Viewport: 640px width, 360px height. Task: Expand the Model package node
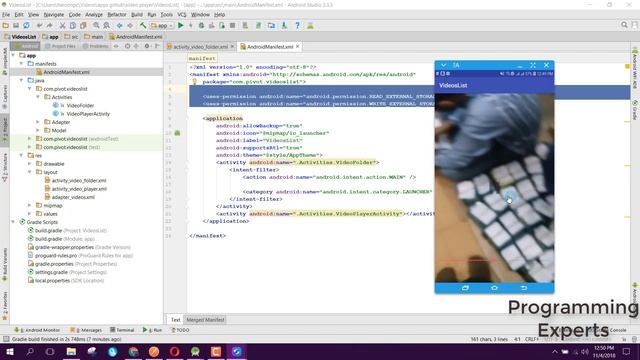pyautogui.click(x=38, y=130)
